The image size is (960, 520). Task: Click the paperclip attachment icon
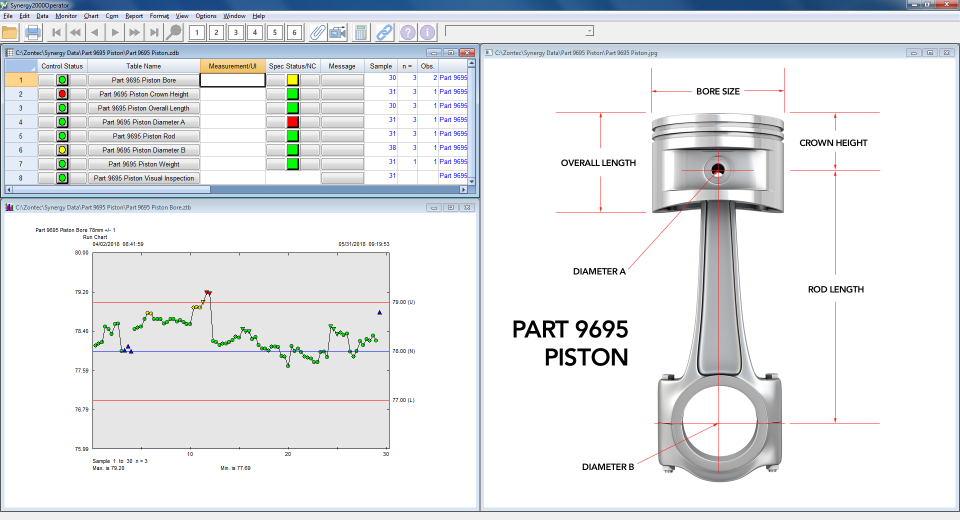pyautogui.click(x=317, y=33)
